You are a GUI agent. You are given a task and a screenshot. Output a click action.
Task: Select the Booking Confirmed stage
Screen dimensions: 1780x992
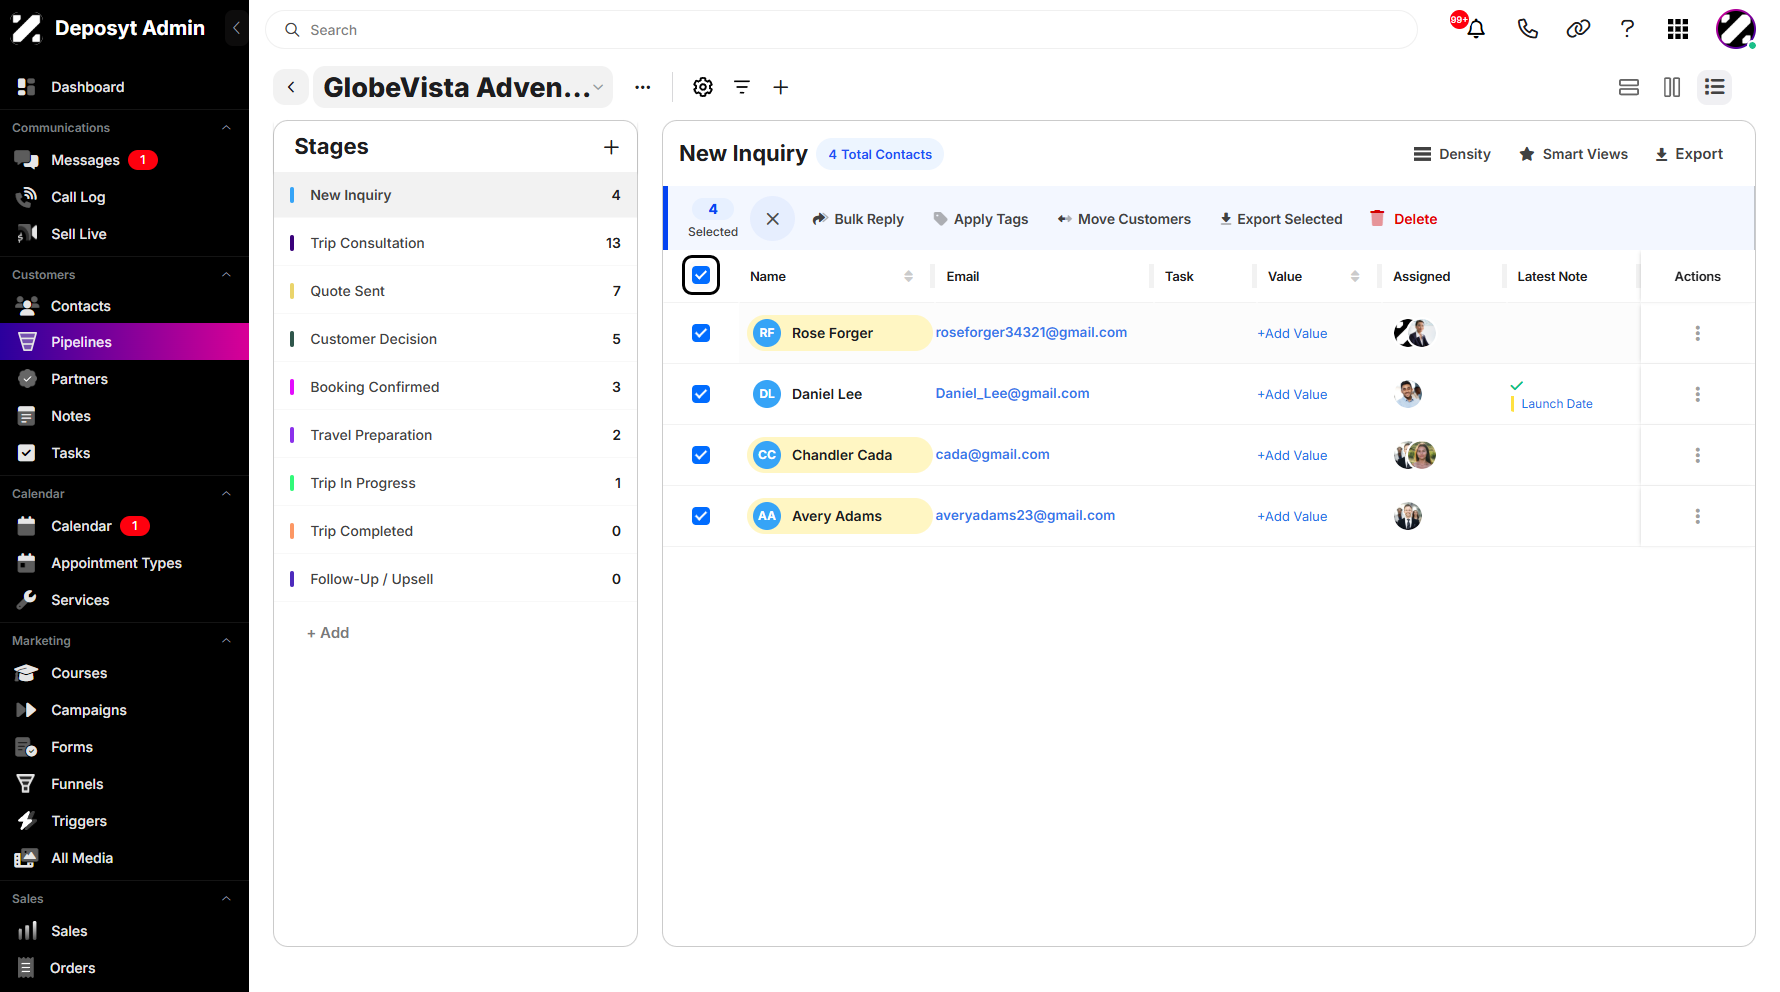(455, 387)
